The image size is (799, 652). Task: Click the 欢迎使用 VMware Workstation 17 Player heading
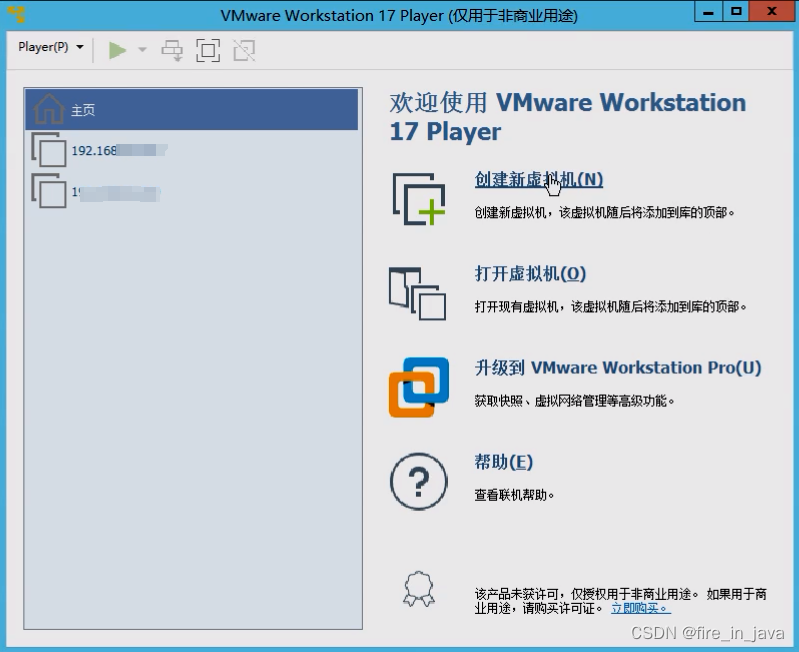(568, 117)
